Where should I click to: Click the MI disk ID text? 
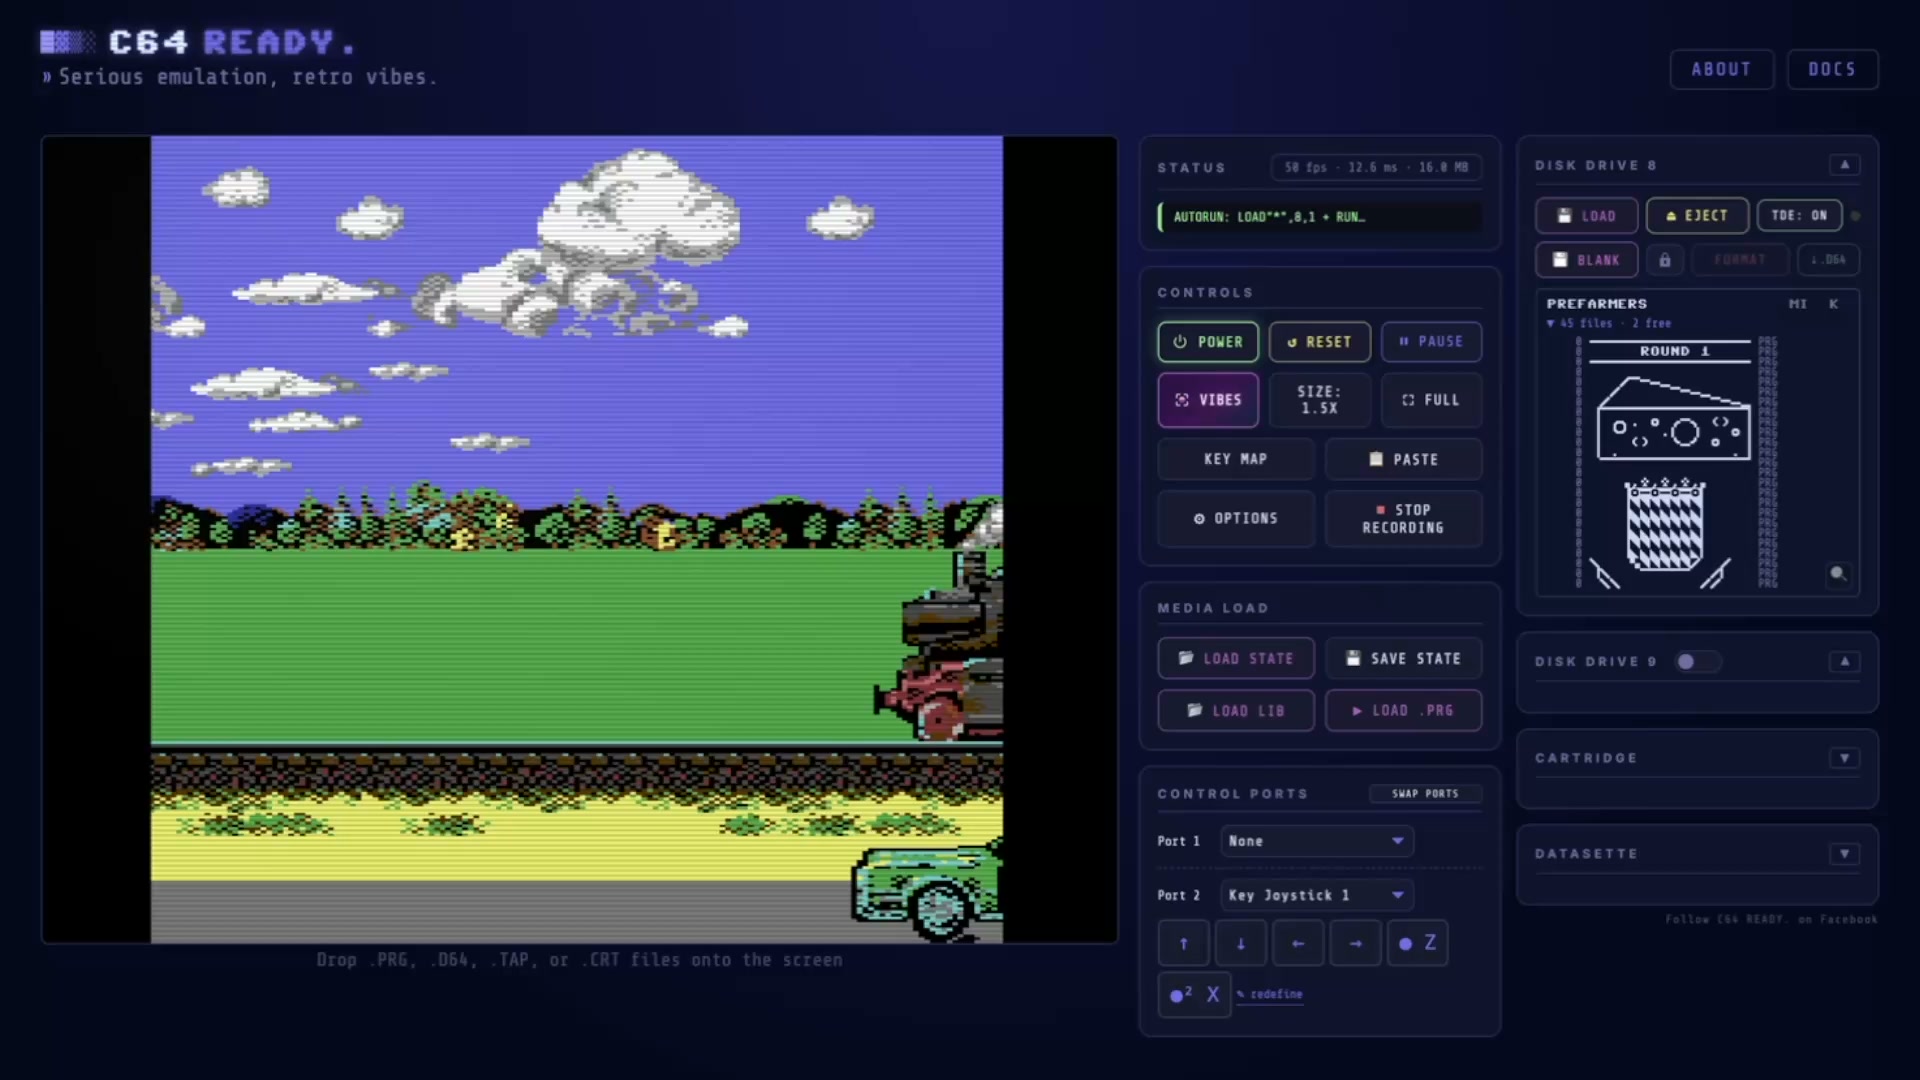tap(1798, 304)
